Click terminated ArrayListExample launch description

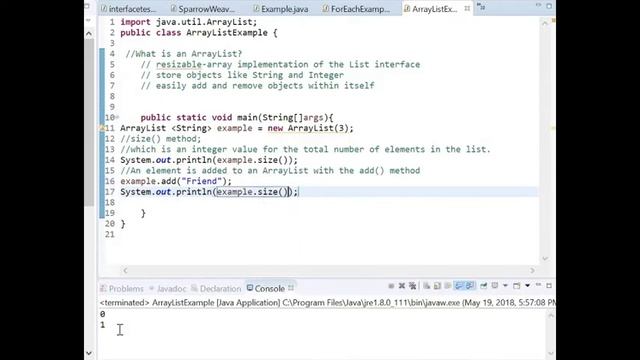tap(327, 303)
